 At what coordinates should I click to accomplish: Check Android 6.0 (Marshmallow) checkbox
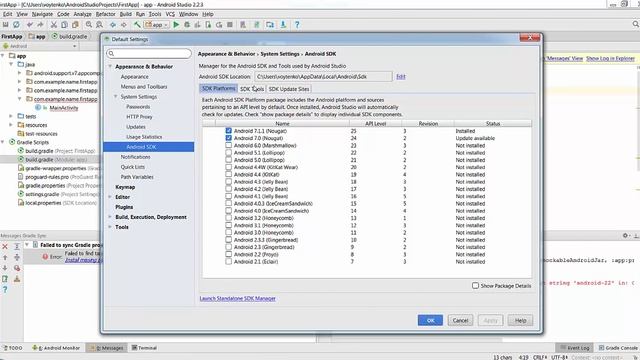click(x=229, y=145)
